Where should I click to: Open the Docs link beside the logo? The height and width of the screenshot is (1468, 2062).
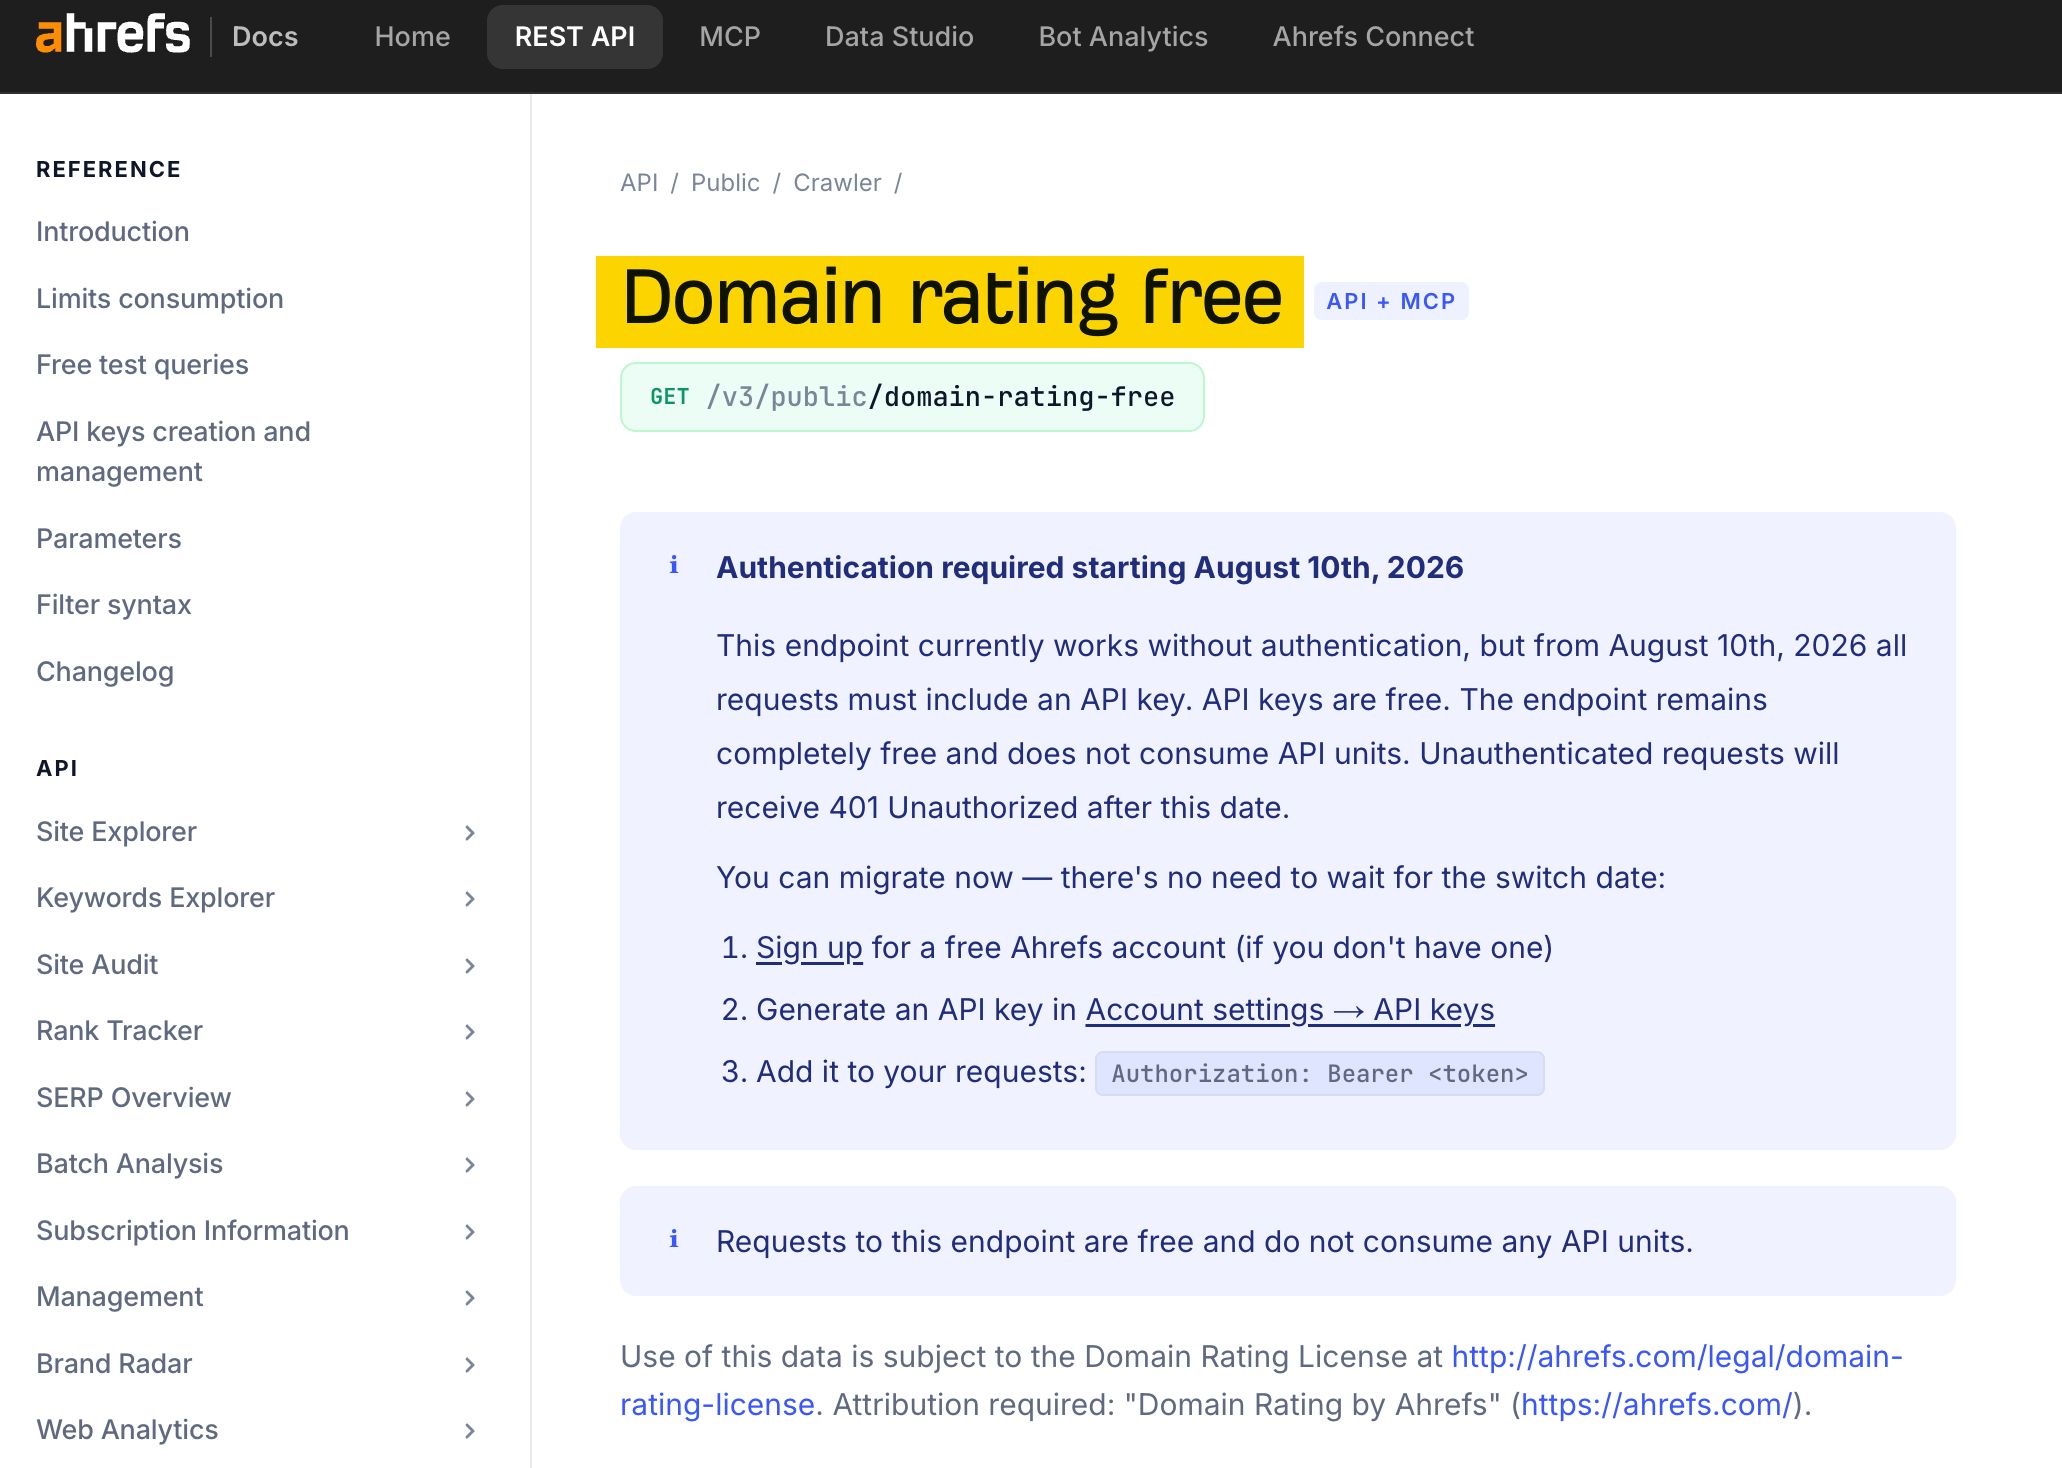[x=265, y=37]
